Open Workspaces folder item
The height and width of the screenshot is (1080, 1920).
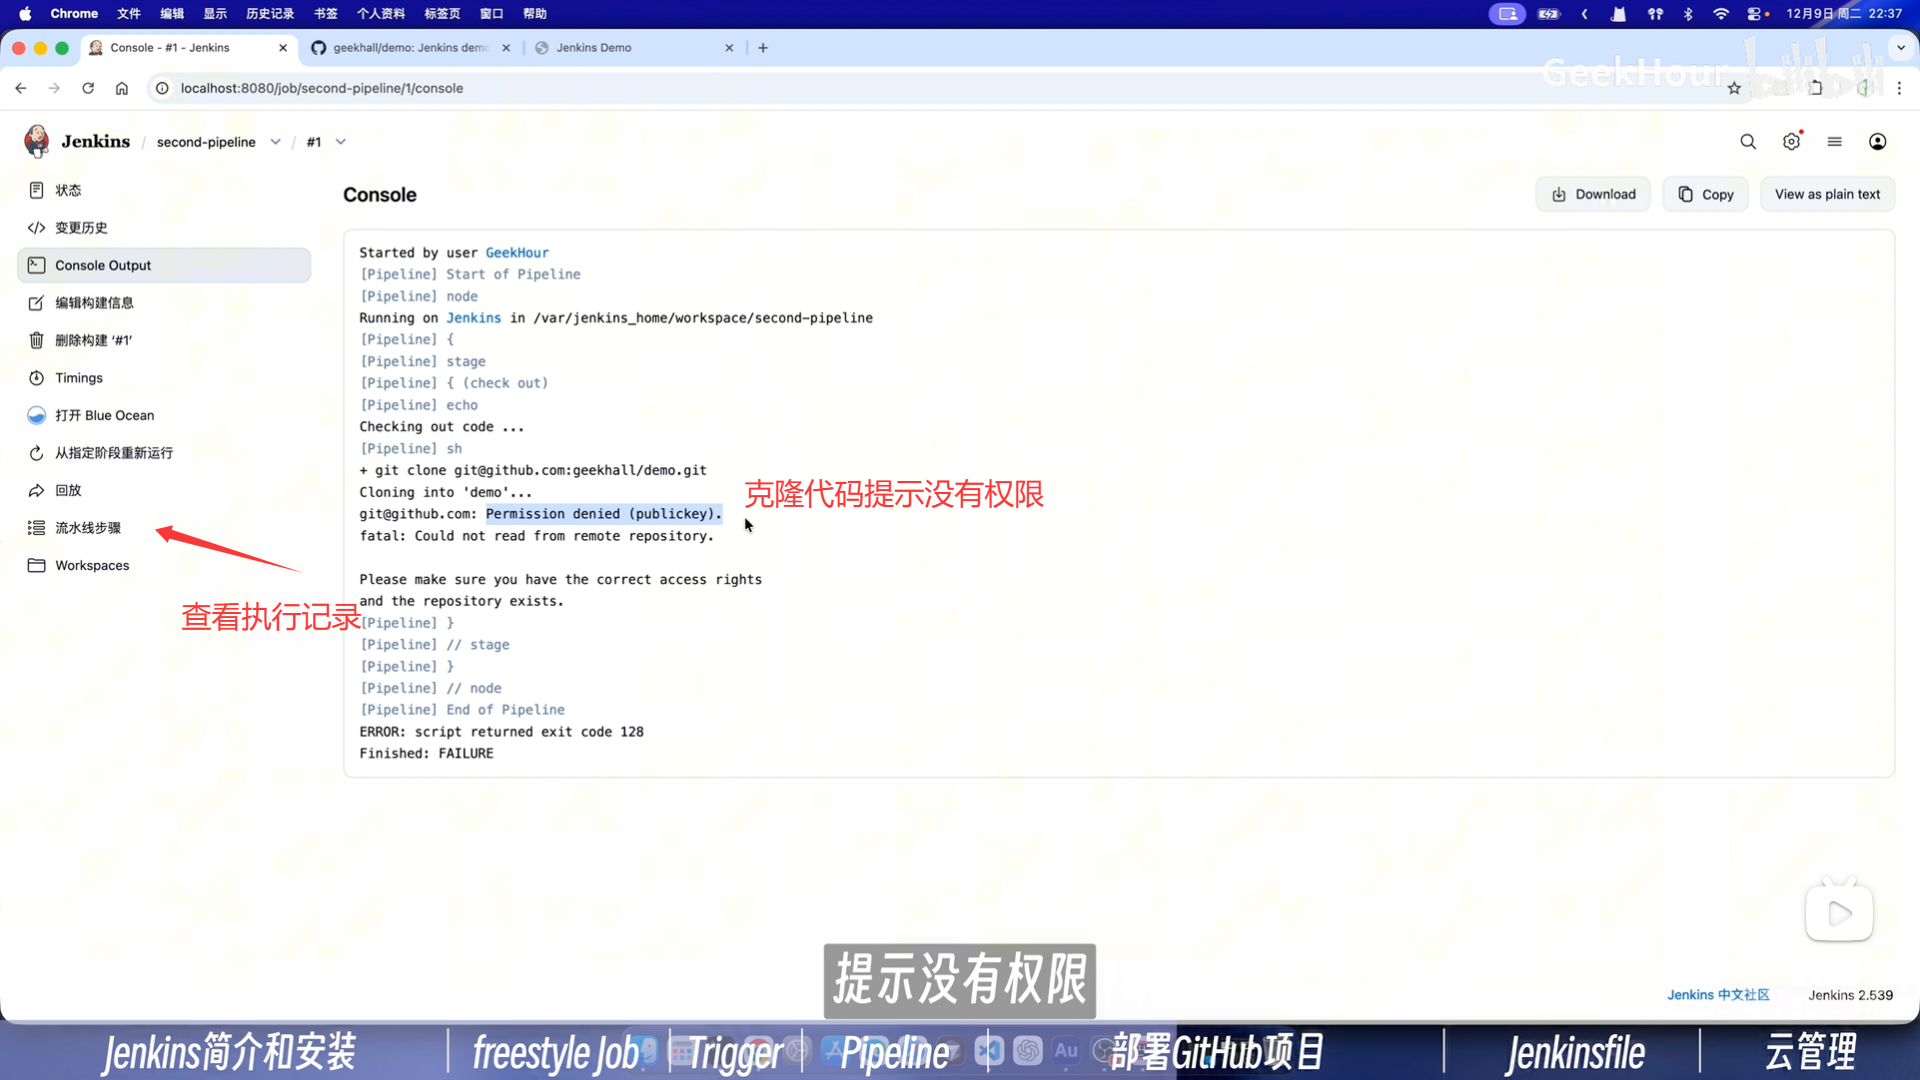pos(92,565)
